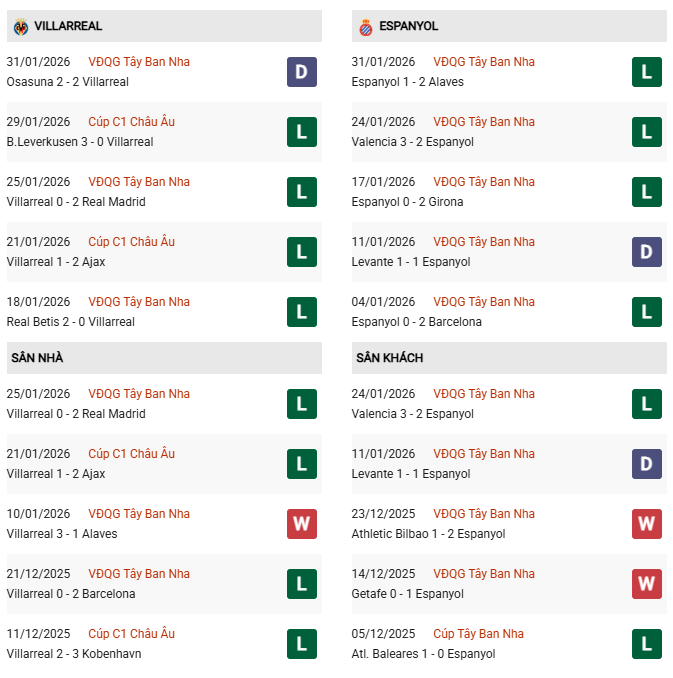Open the Espanyol 0 - 2 Girona match
Viewport: 673px width, 678px height.
[407, 202]
